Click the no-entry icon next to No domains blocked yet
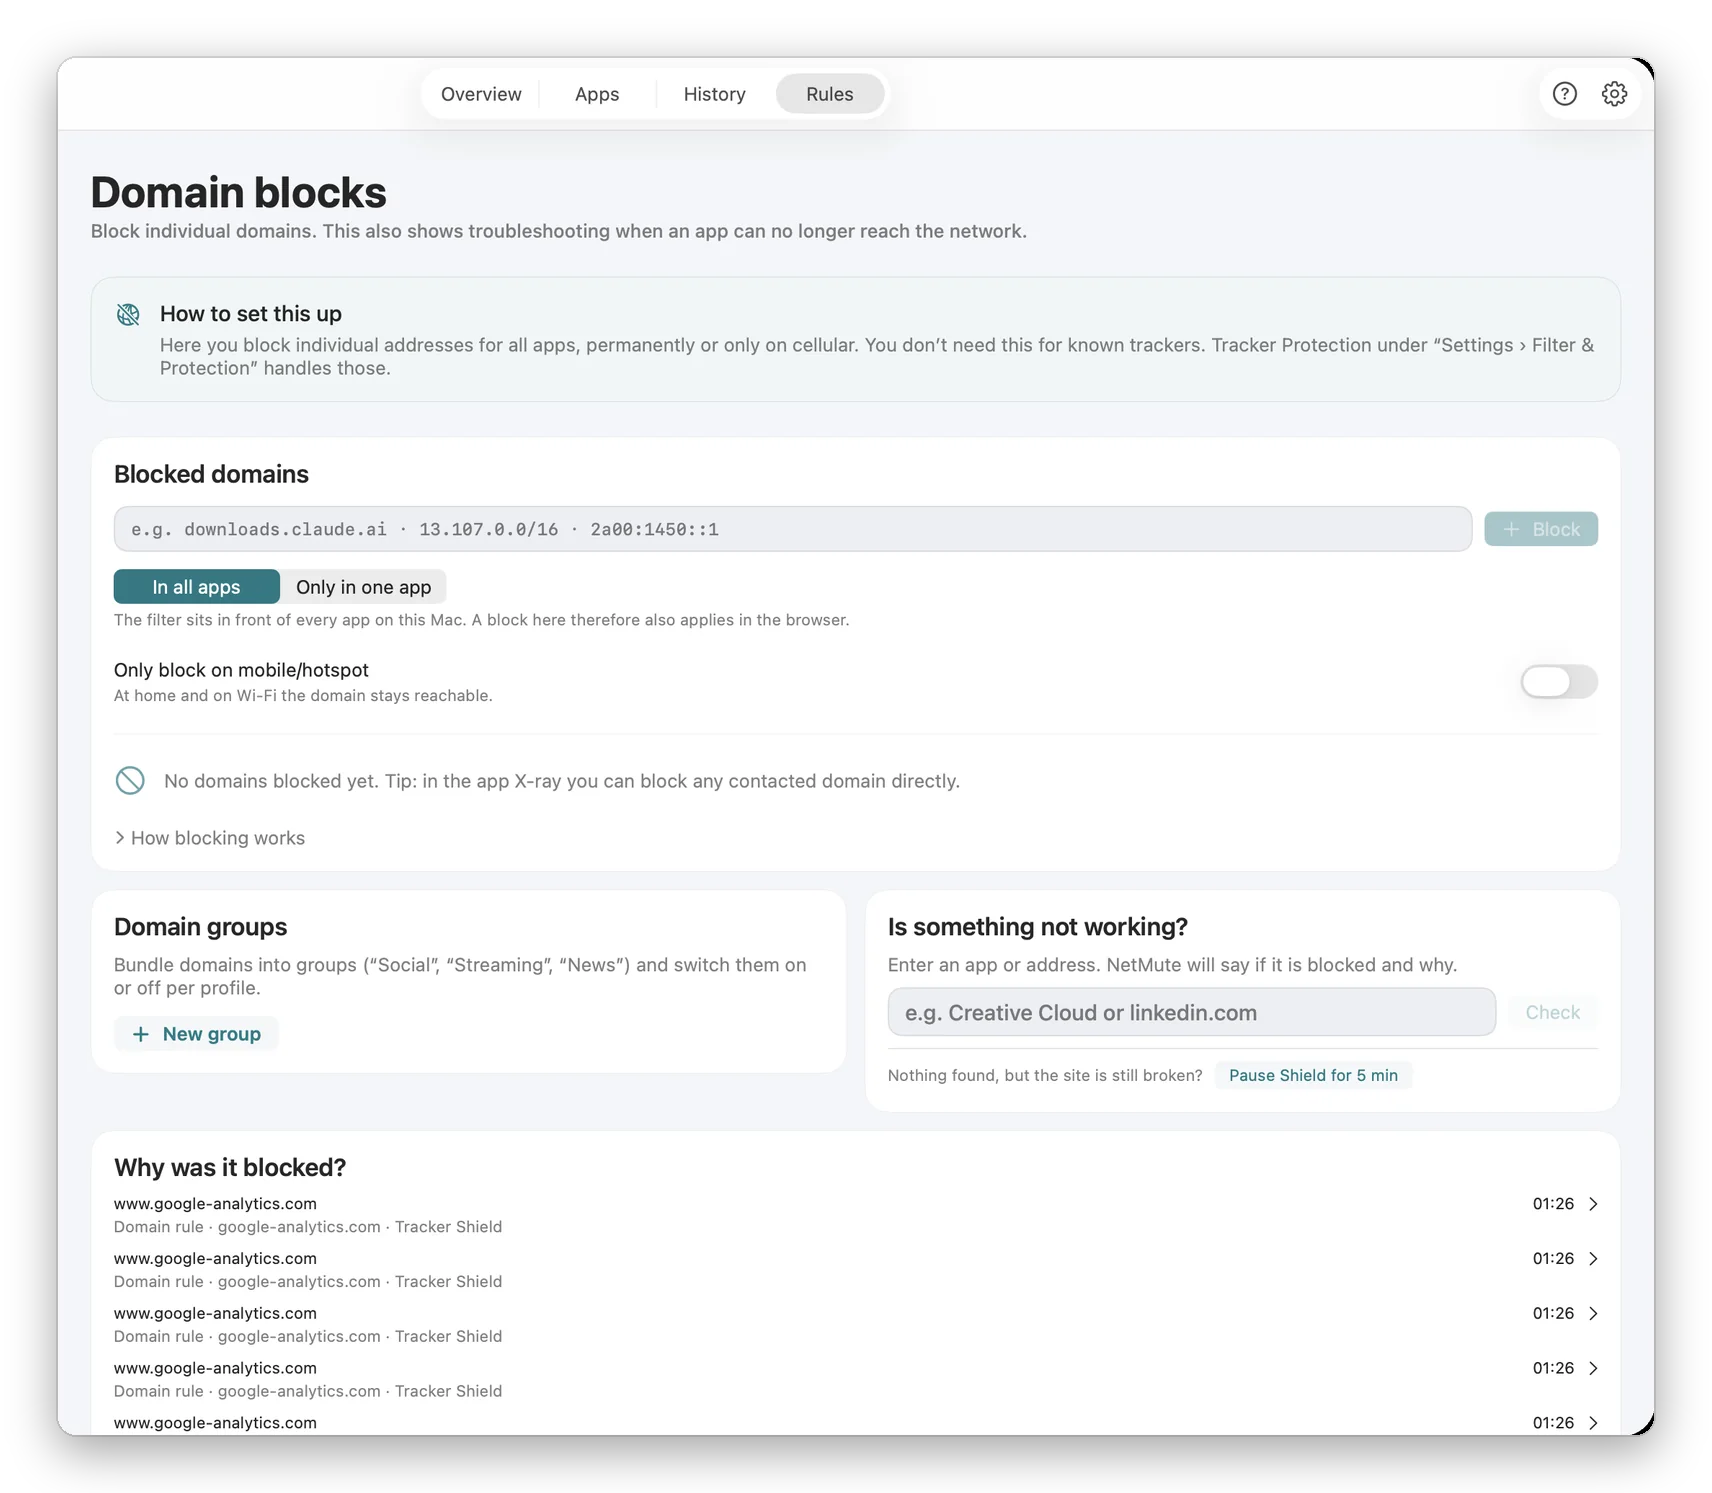This screenshot has height=1493, width=1712. tap(130, 781)
